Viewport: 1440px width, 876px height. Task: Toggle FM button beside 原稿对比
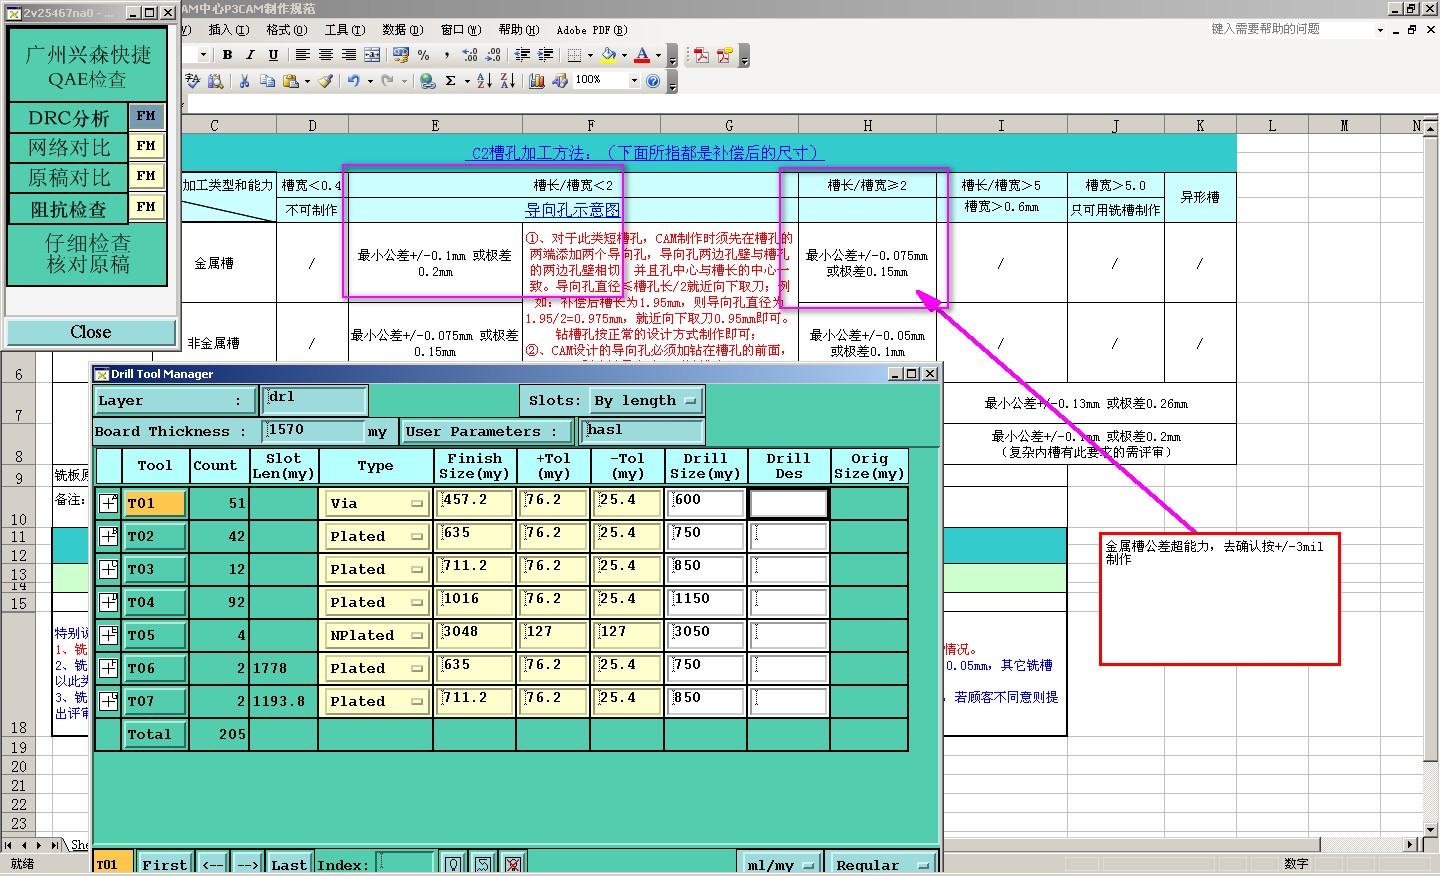[146, 176]
